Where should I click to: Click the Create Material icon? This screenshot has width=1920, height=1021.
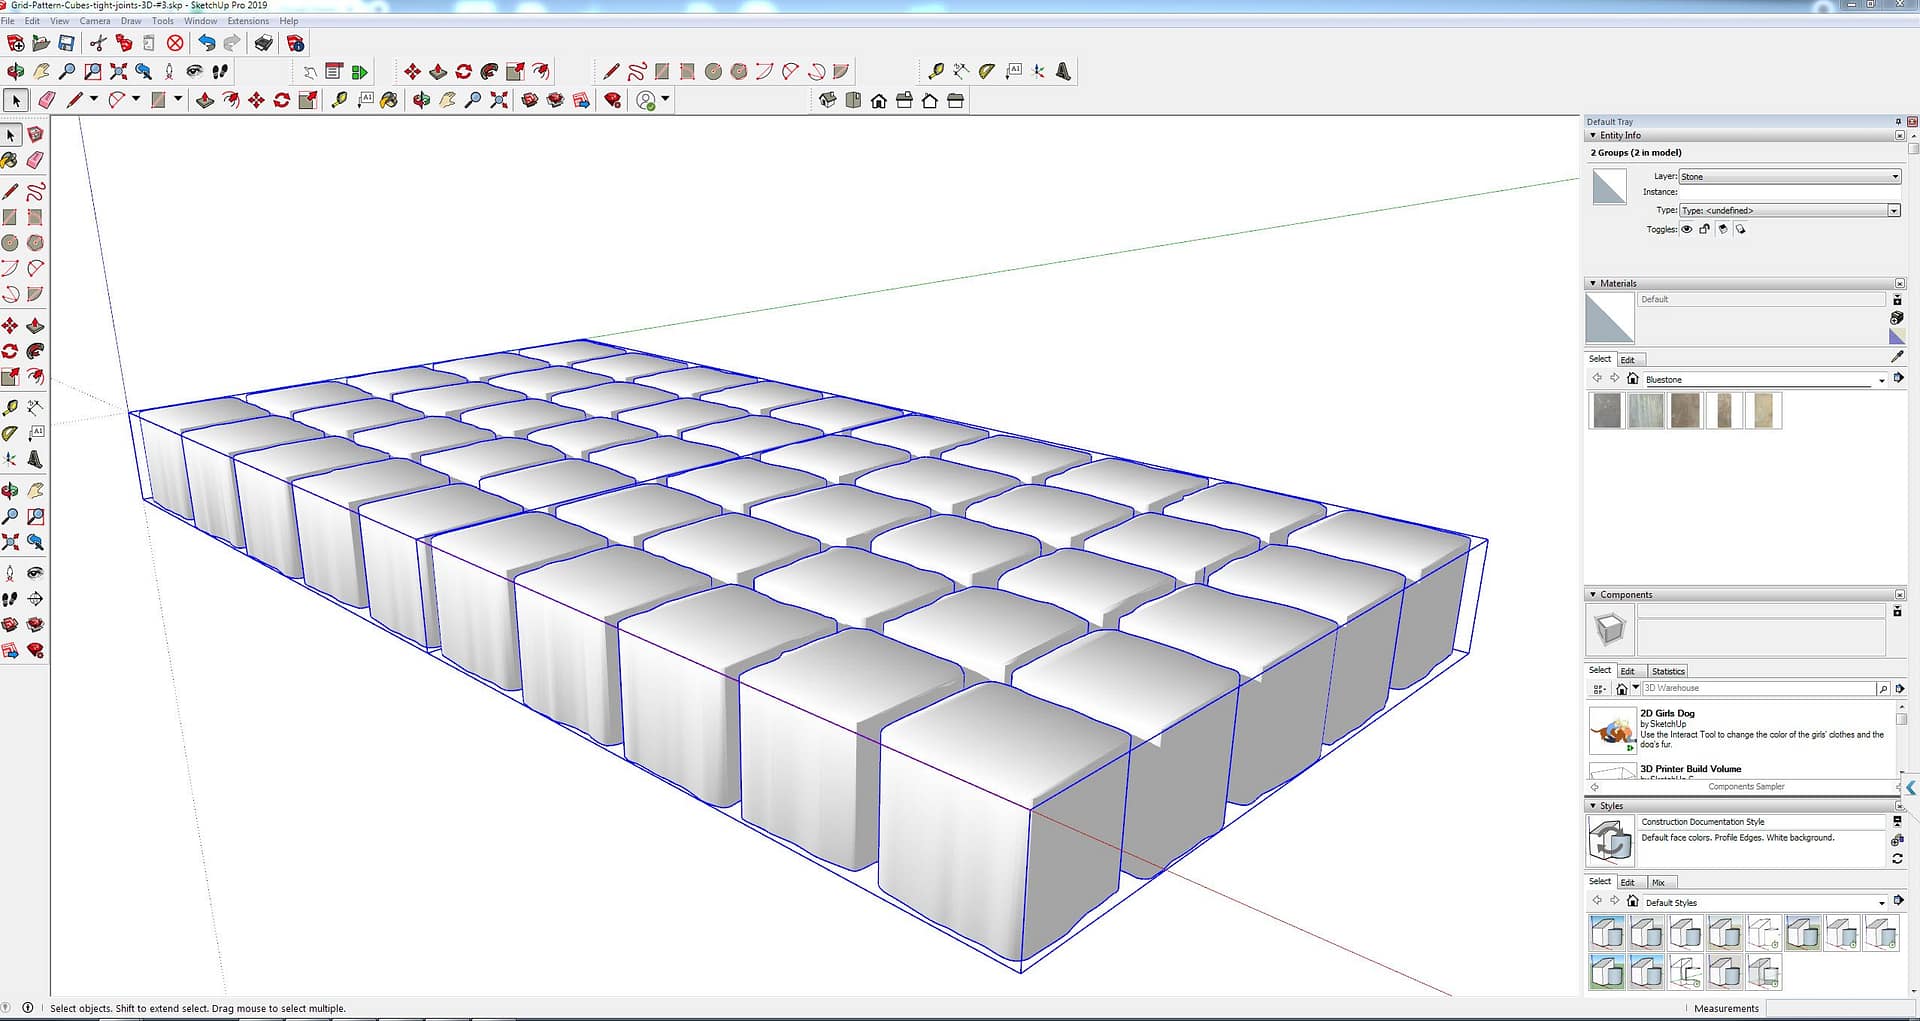point(1896,318)
